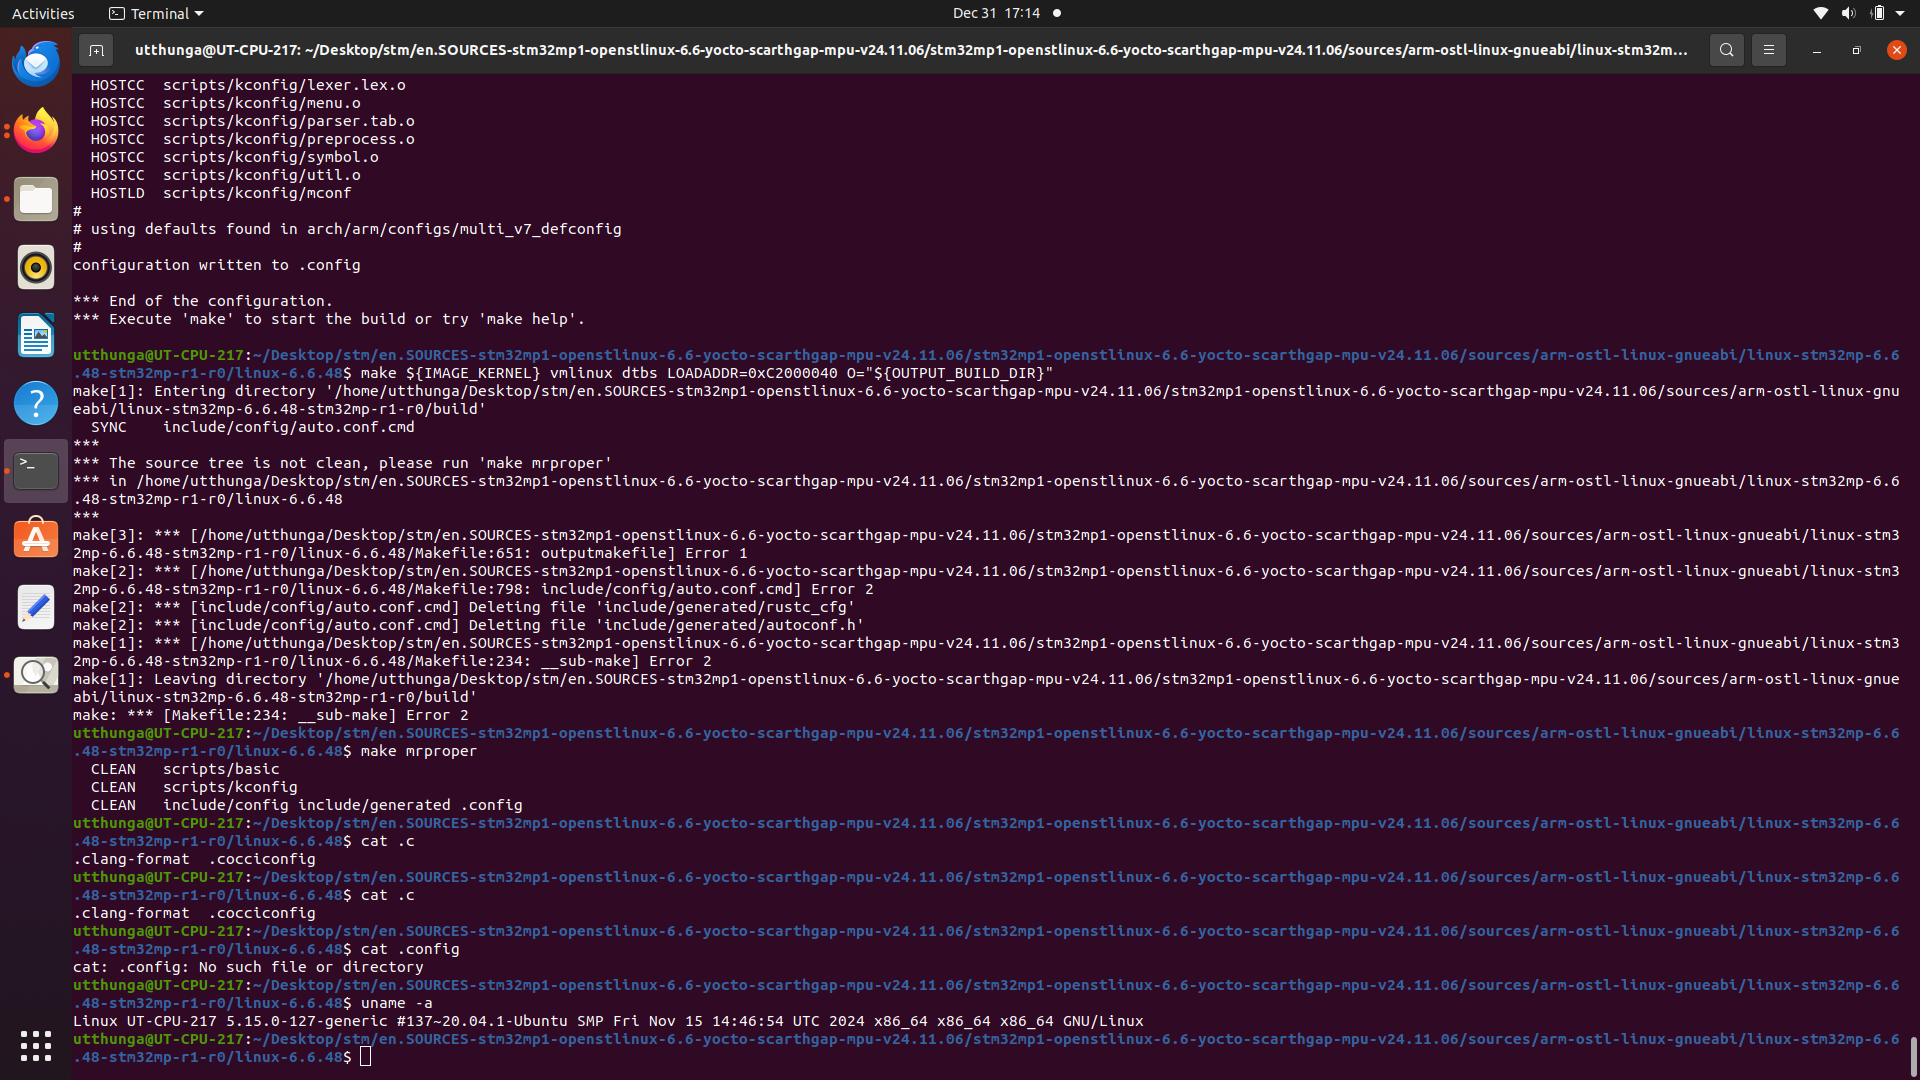Open the Document Scanner dock icon
This screenshot has height=1080, width=1920.
click(x=36, y=675)
